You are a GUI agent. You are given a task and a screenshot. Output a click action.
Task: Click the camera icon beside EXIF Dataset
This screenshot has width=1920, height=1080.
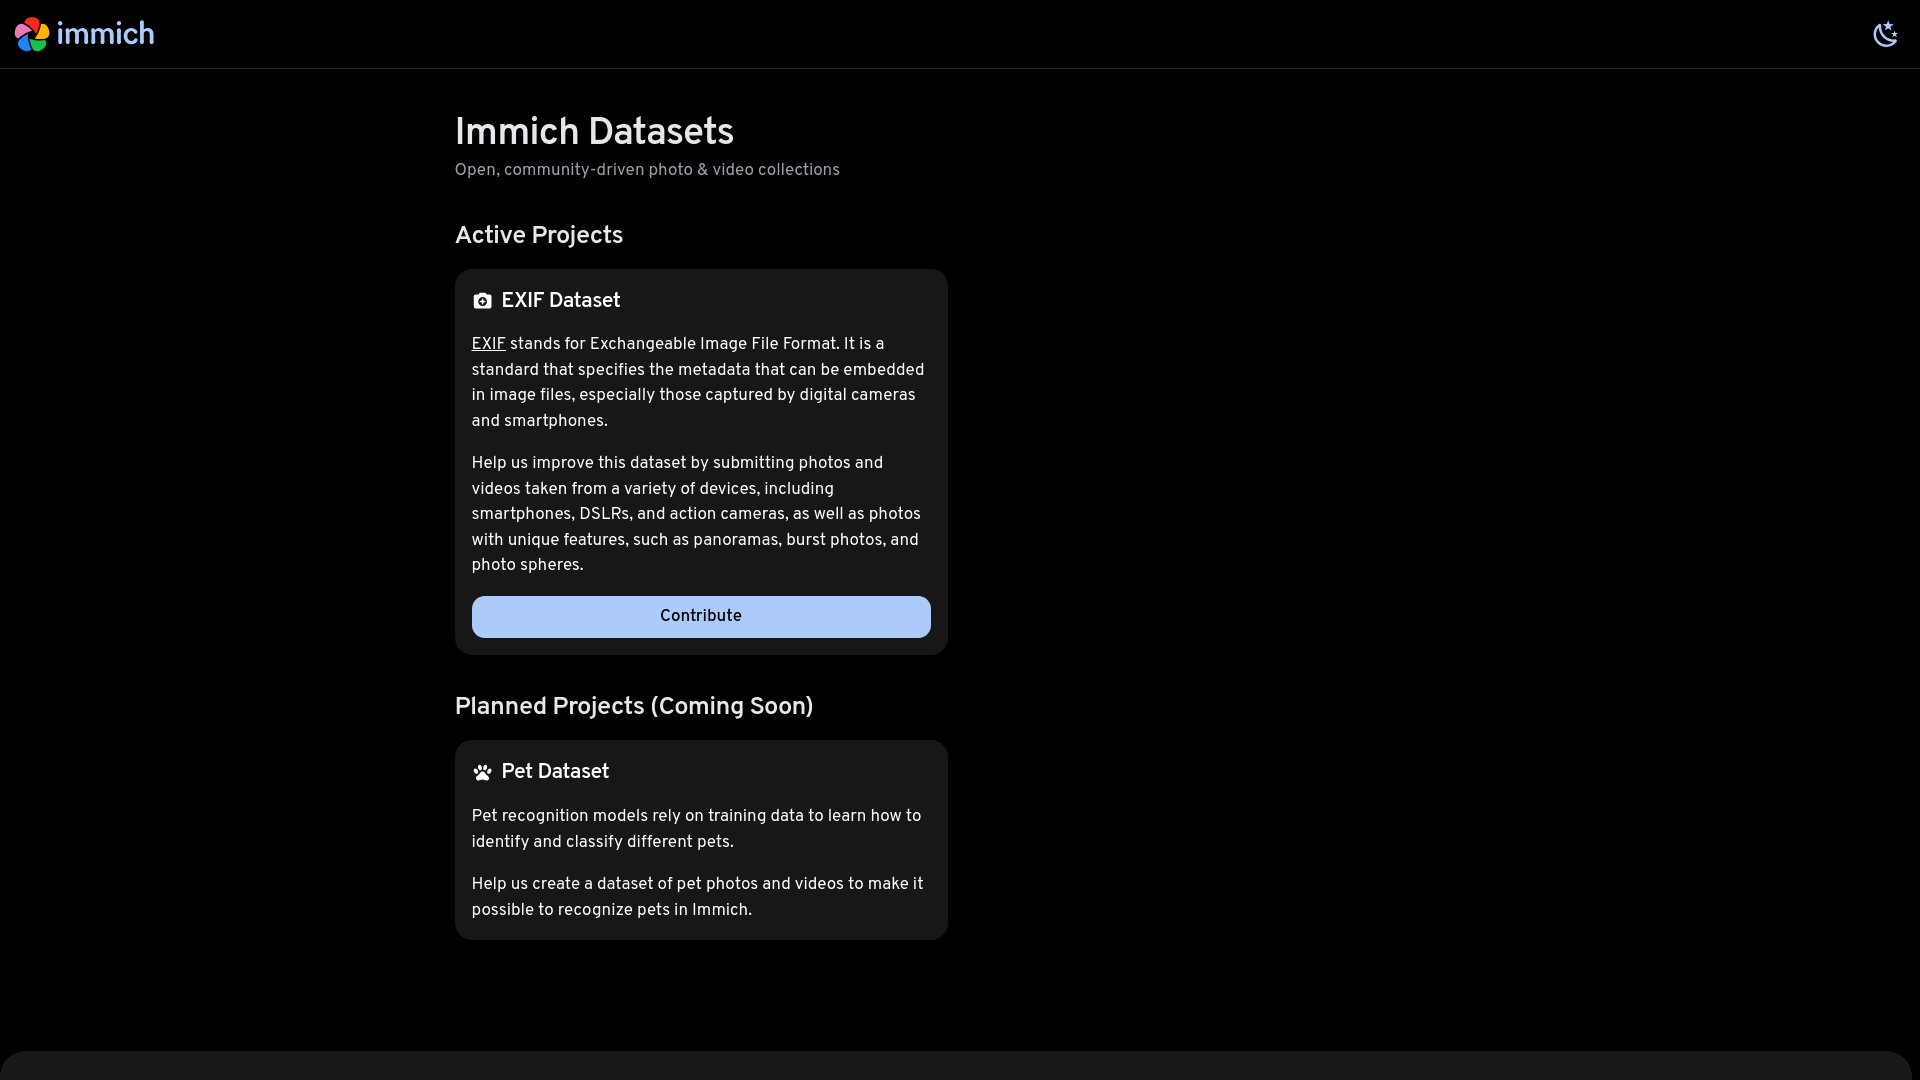pos(482,301)
